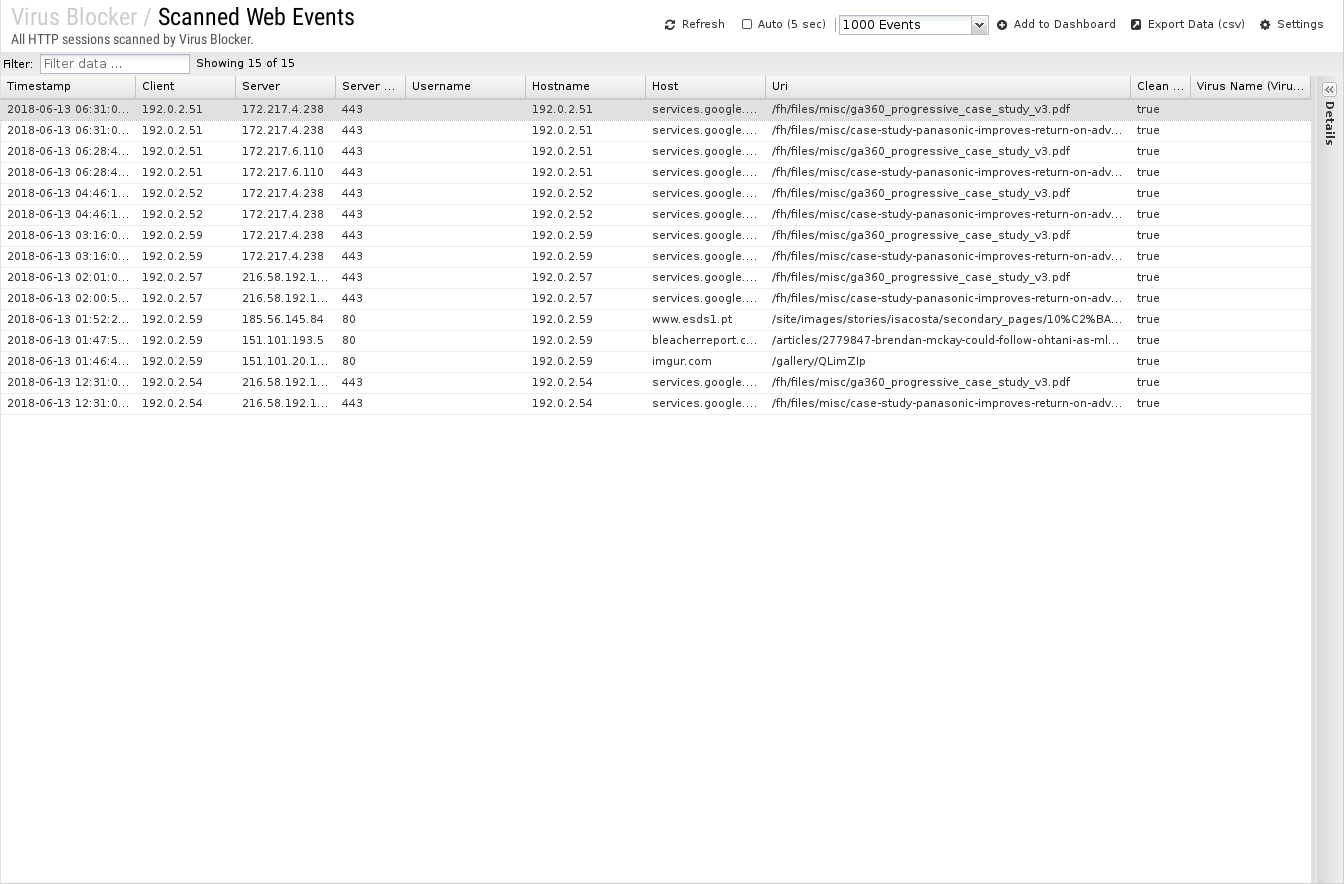
Task: Open the Virus Blocker breadcrumb link
Action: point(74,17)
